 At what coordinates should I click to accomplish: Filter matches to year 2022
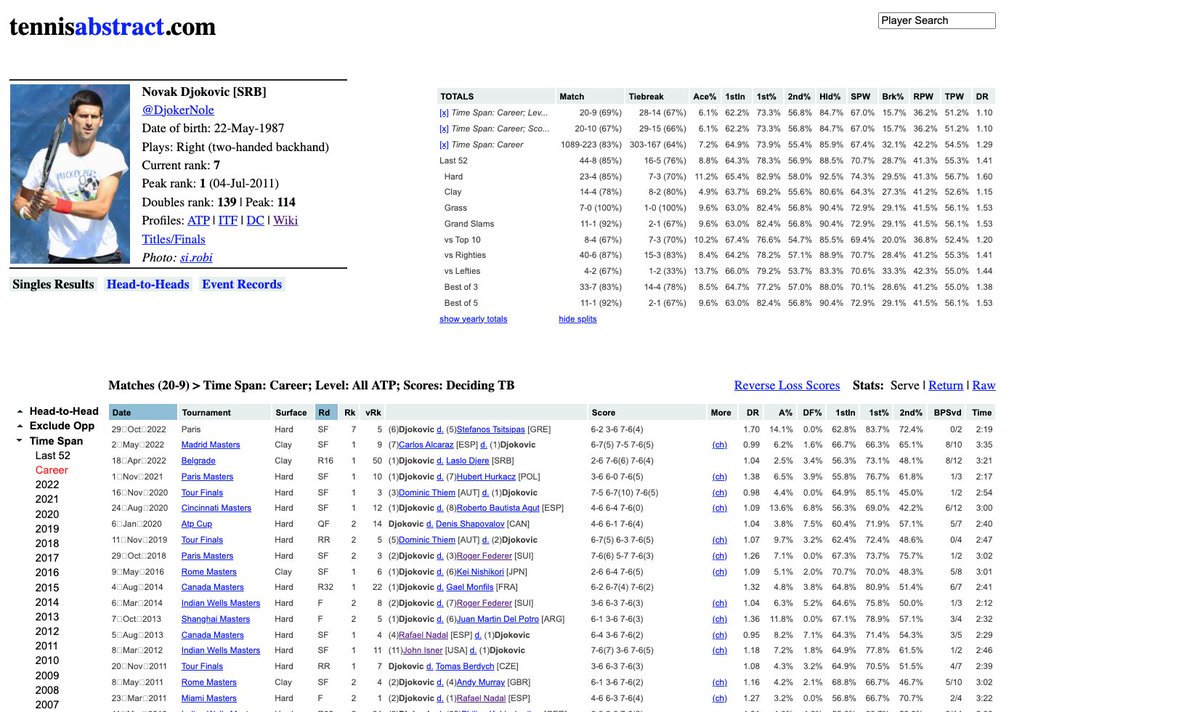47,484
